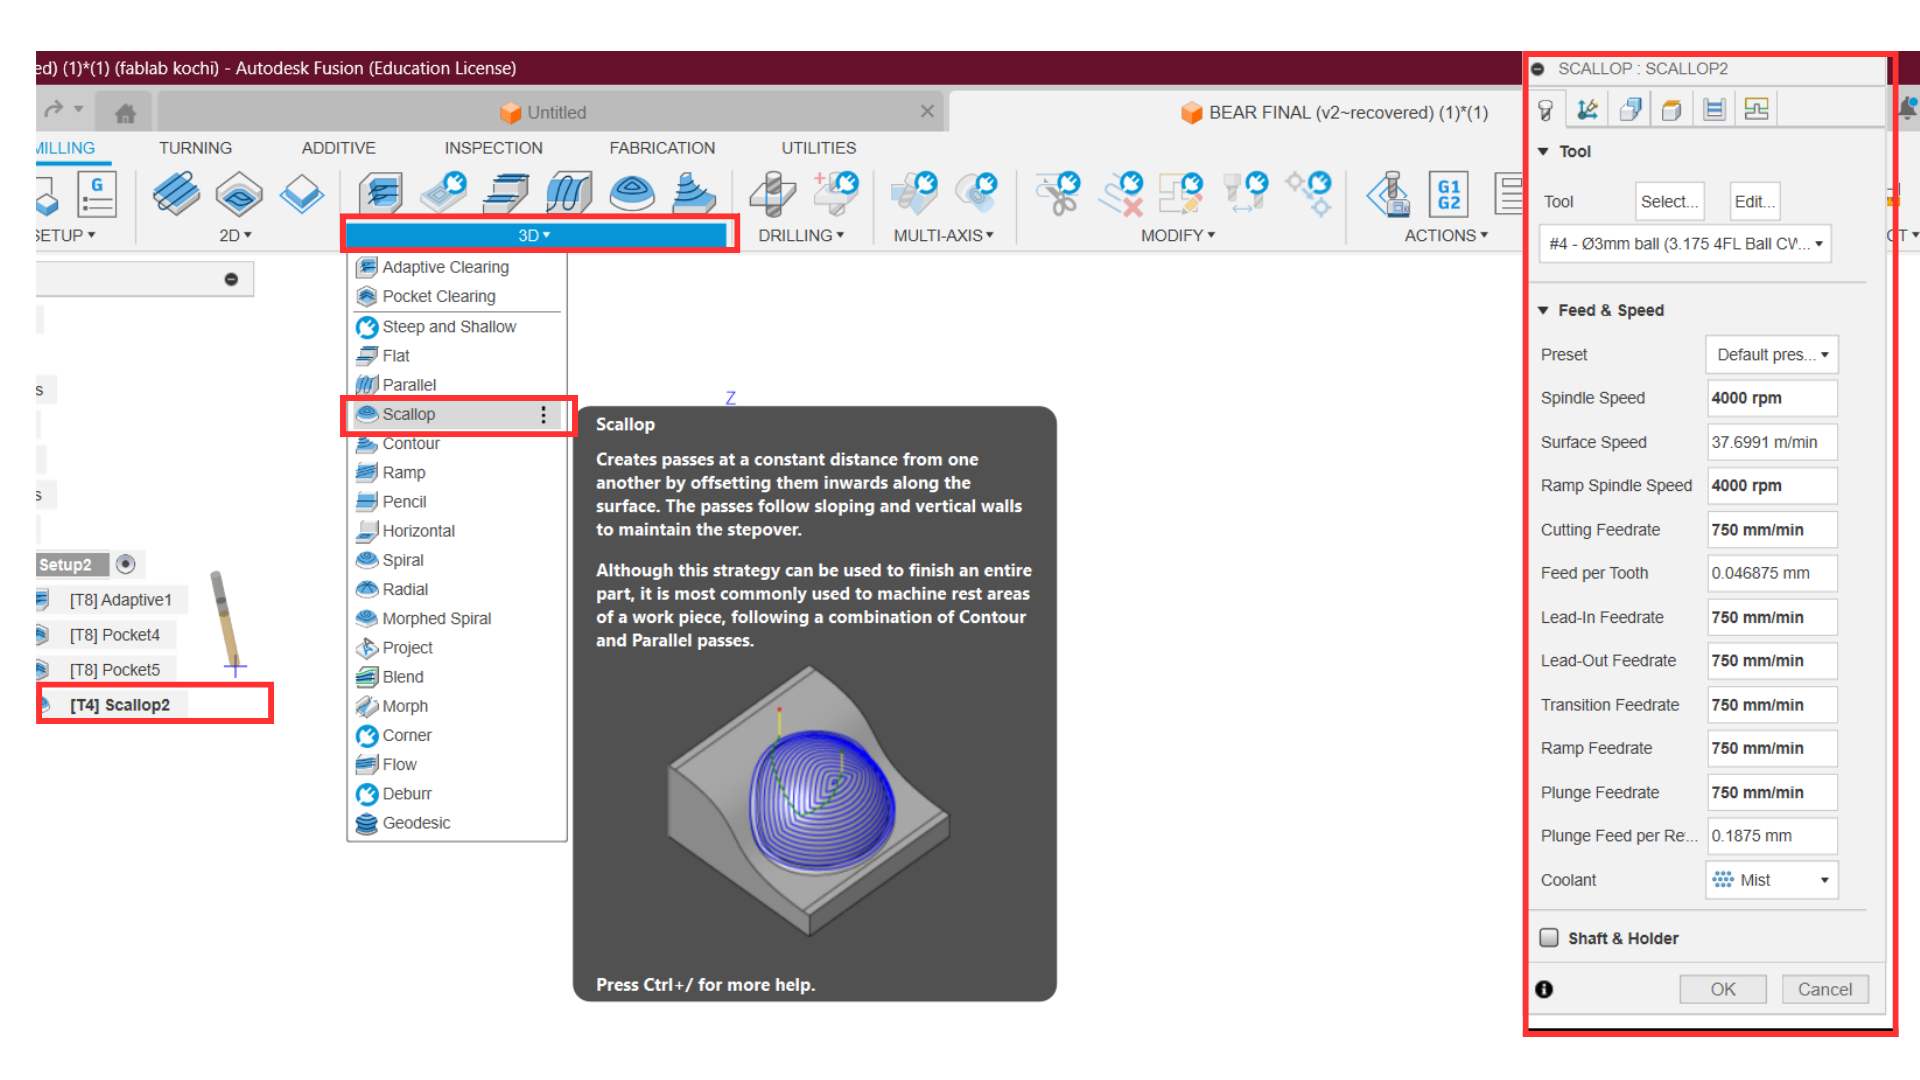1920x1080 pixels.
Task: Click the Edit... tool button
Action: pos(1754,201)
